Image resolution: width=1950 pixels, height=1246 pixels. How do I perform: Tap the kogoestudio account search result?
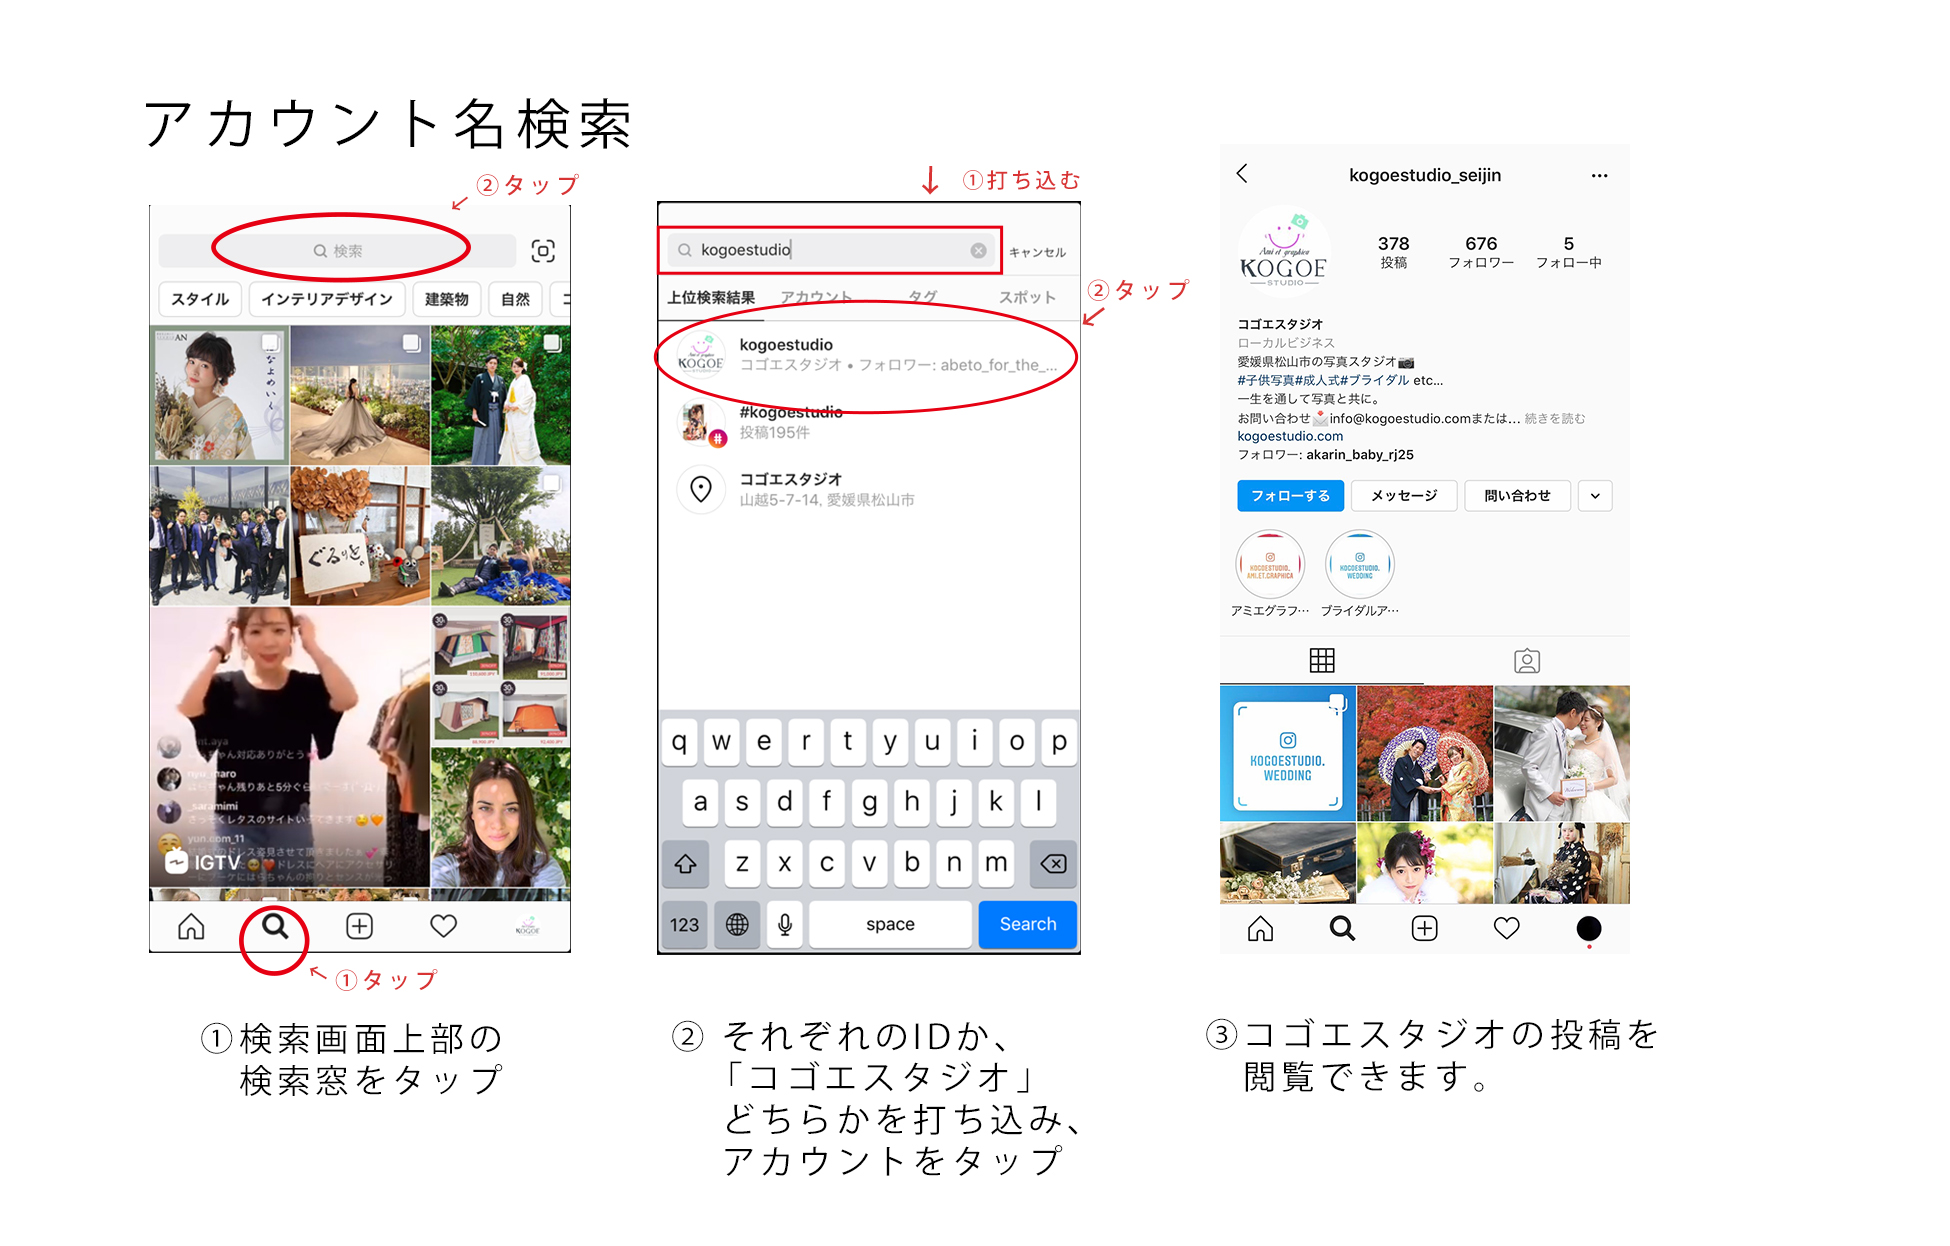[x=868, y=355]
